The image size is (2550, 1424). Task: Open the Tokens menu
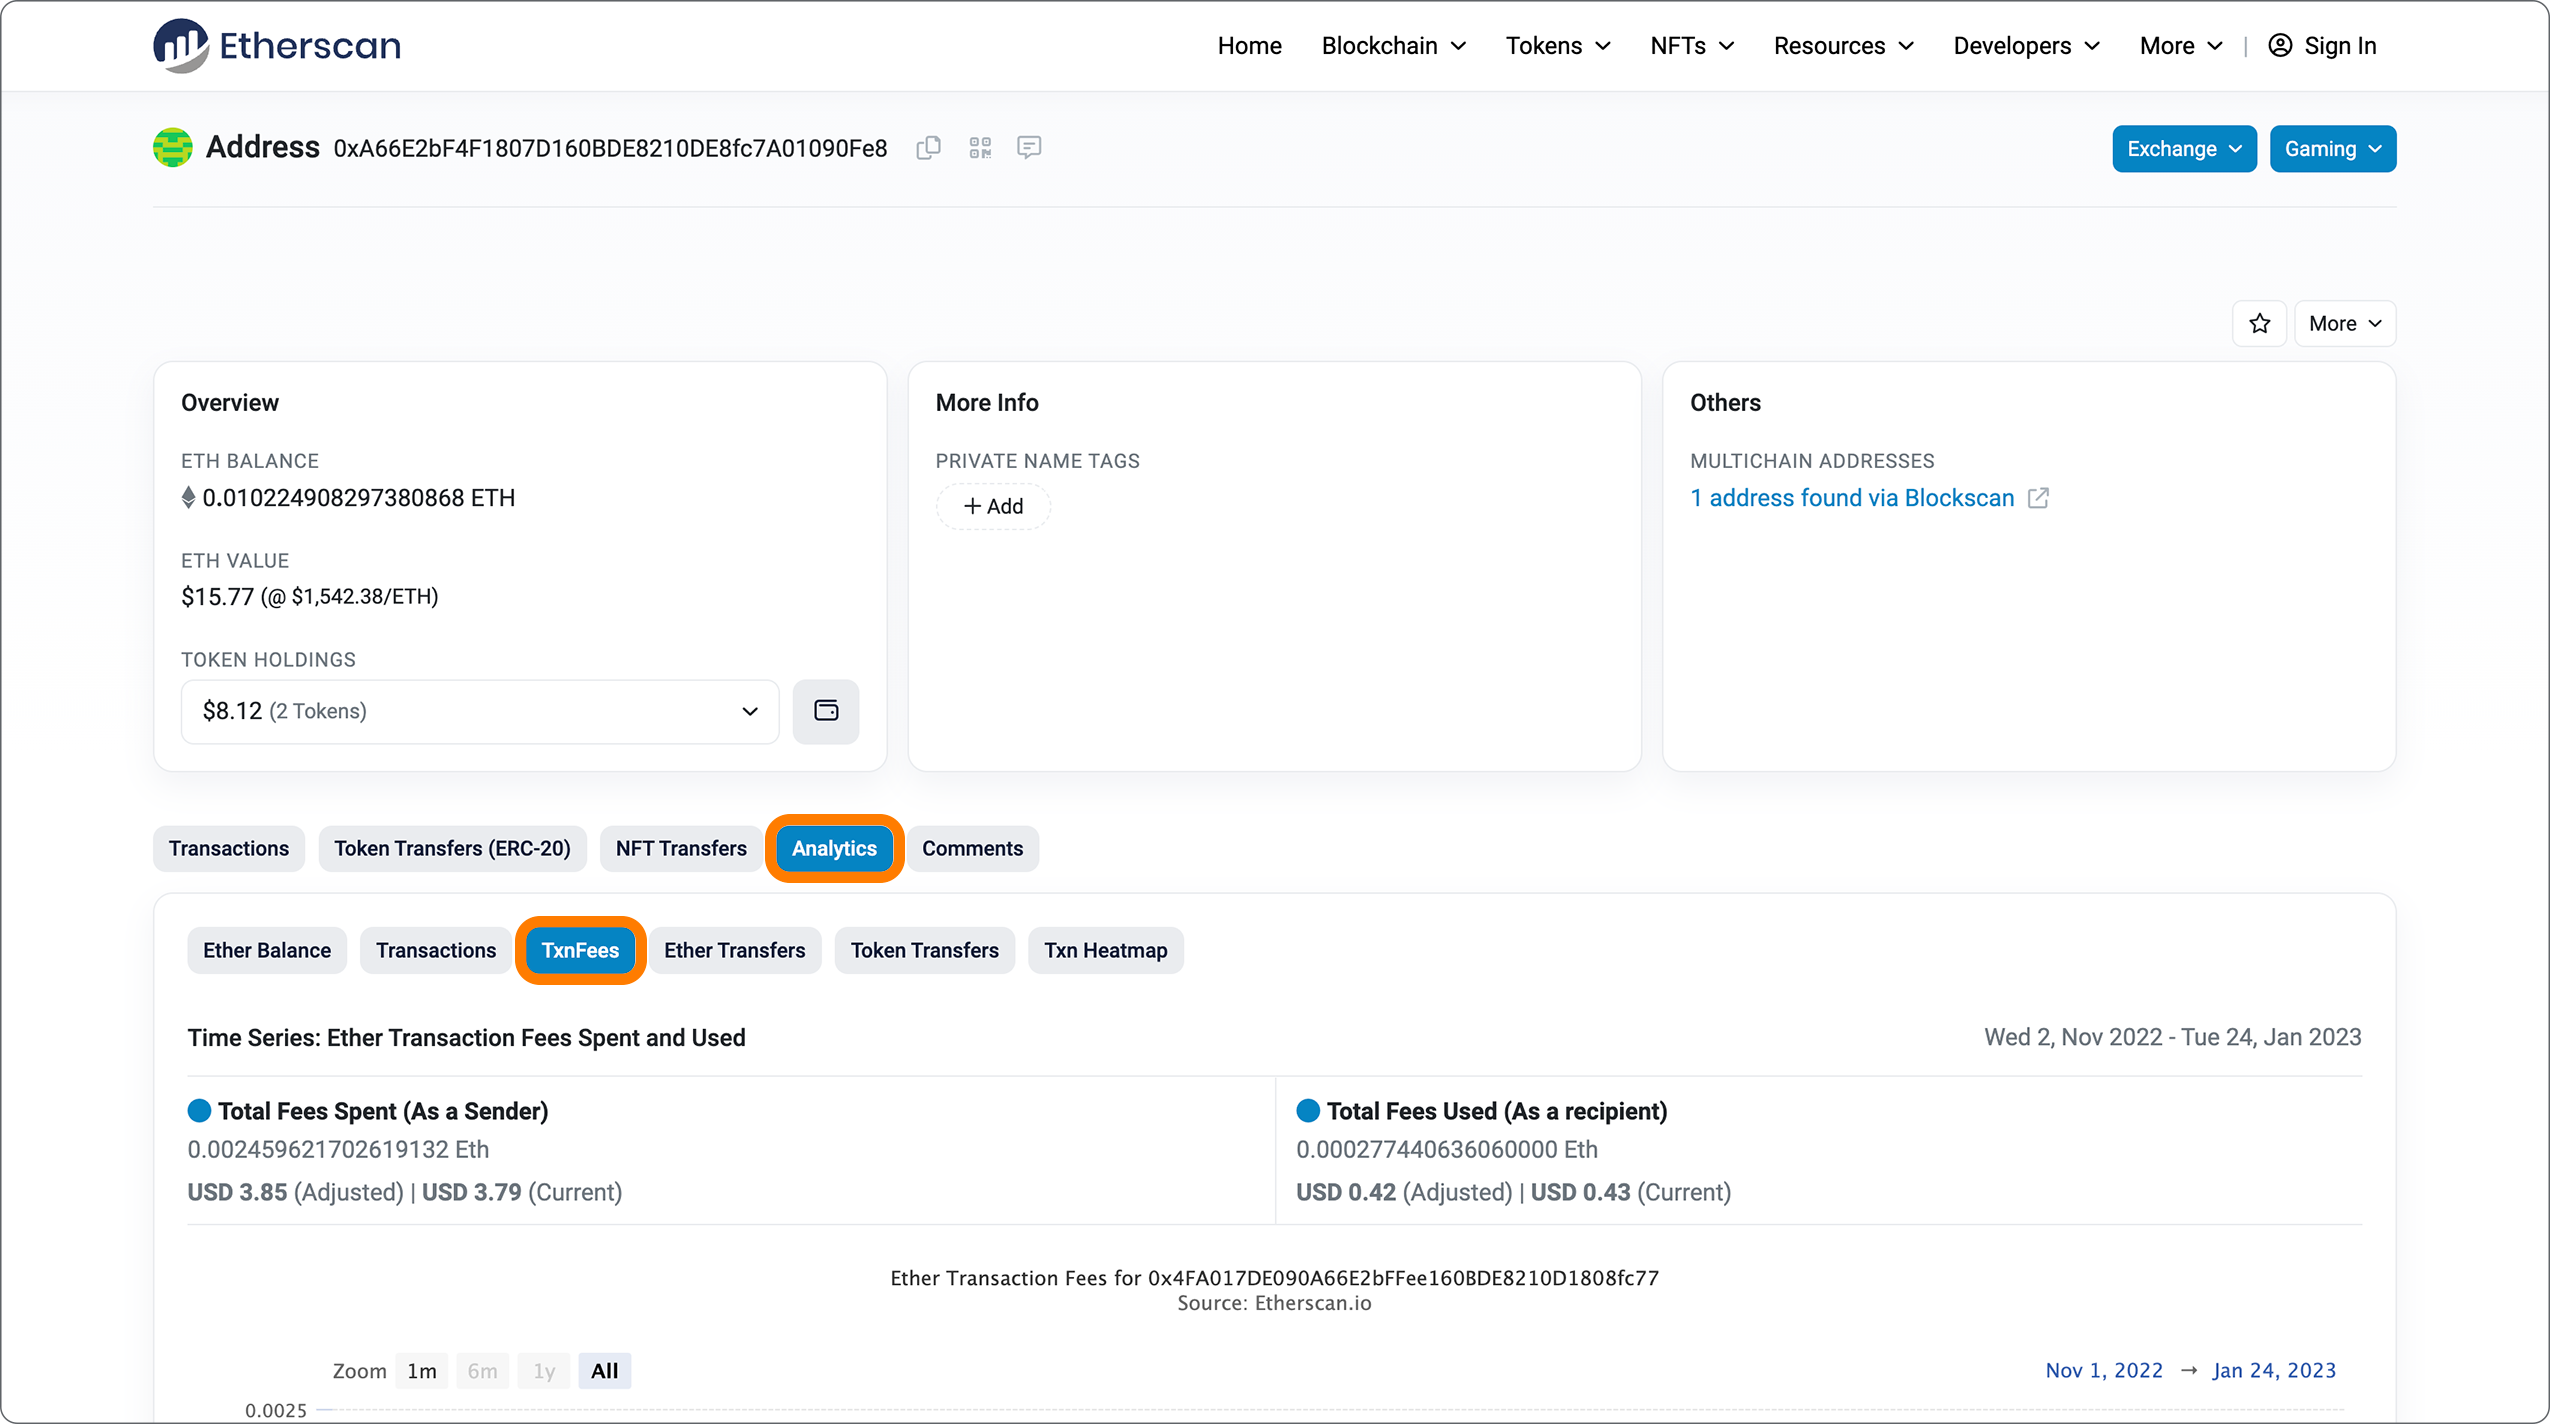click(x=1558, y=46)
